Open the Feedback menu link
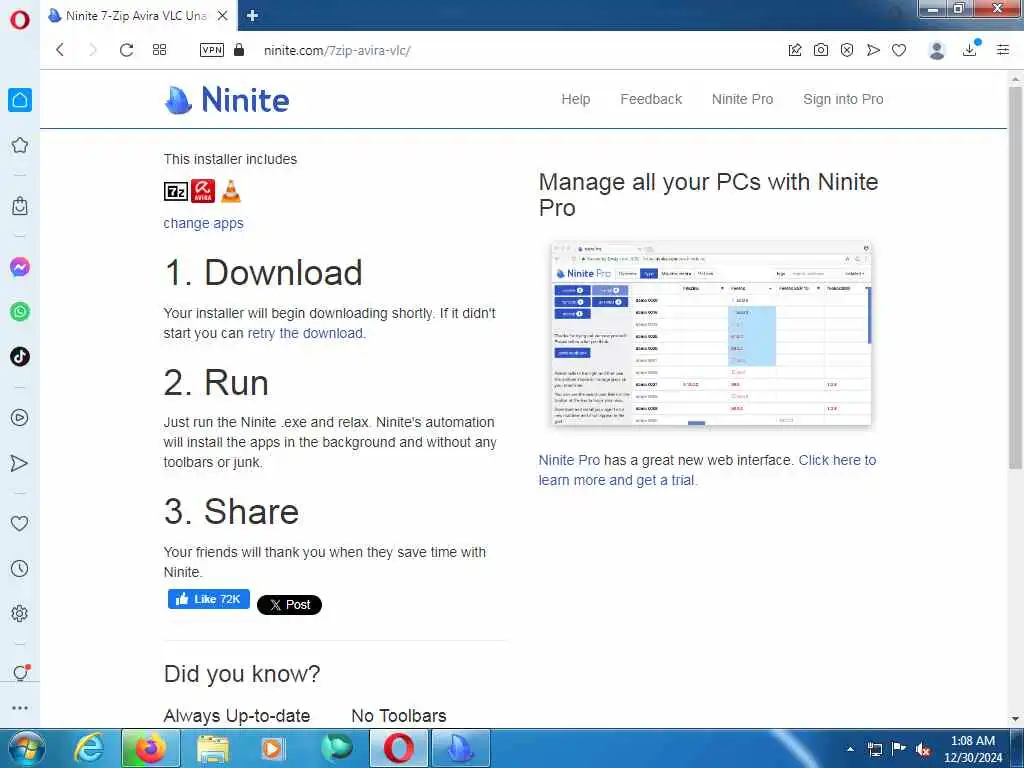 650,99
